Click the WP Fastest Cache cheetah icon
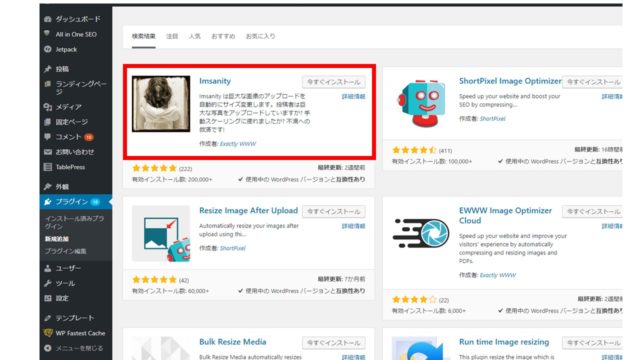640x360 pixels. coord(48,333)
